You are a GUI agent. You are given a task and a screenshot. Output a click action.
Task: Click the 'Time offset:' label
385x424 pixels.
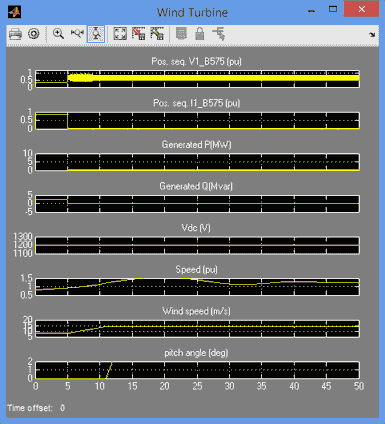click(30, 408)
